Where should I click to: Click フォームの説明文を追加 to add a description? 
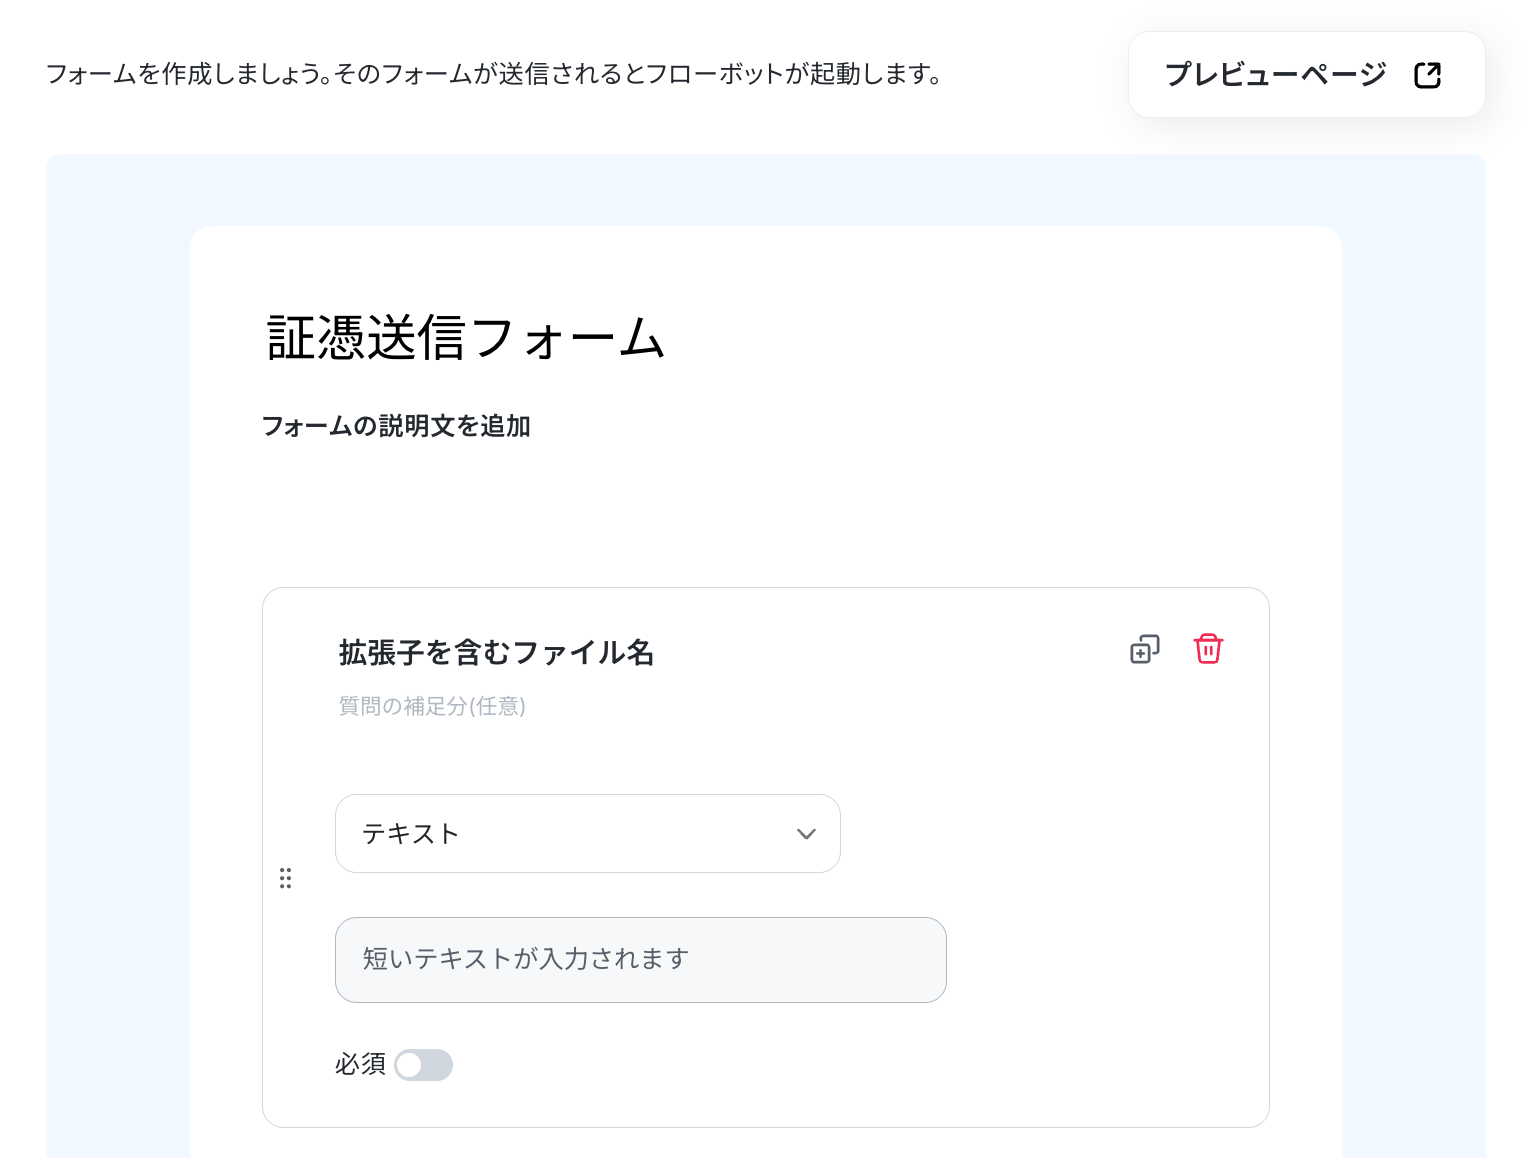396,426
